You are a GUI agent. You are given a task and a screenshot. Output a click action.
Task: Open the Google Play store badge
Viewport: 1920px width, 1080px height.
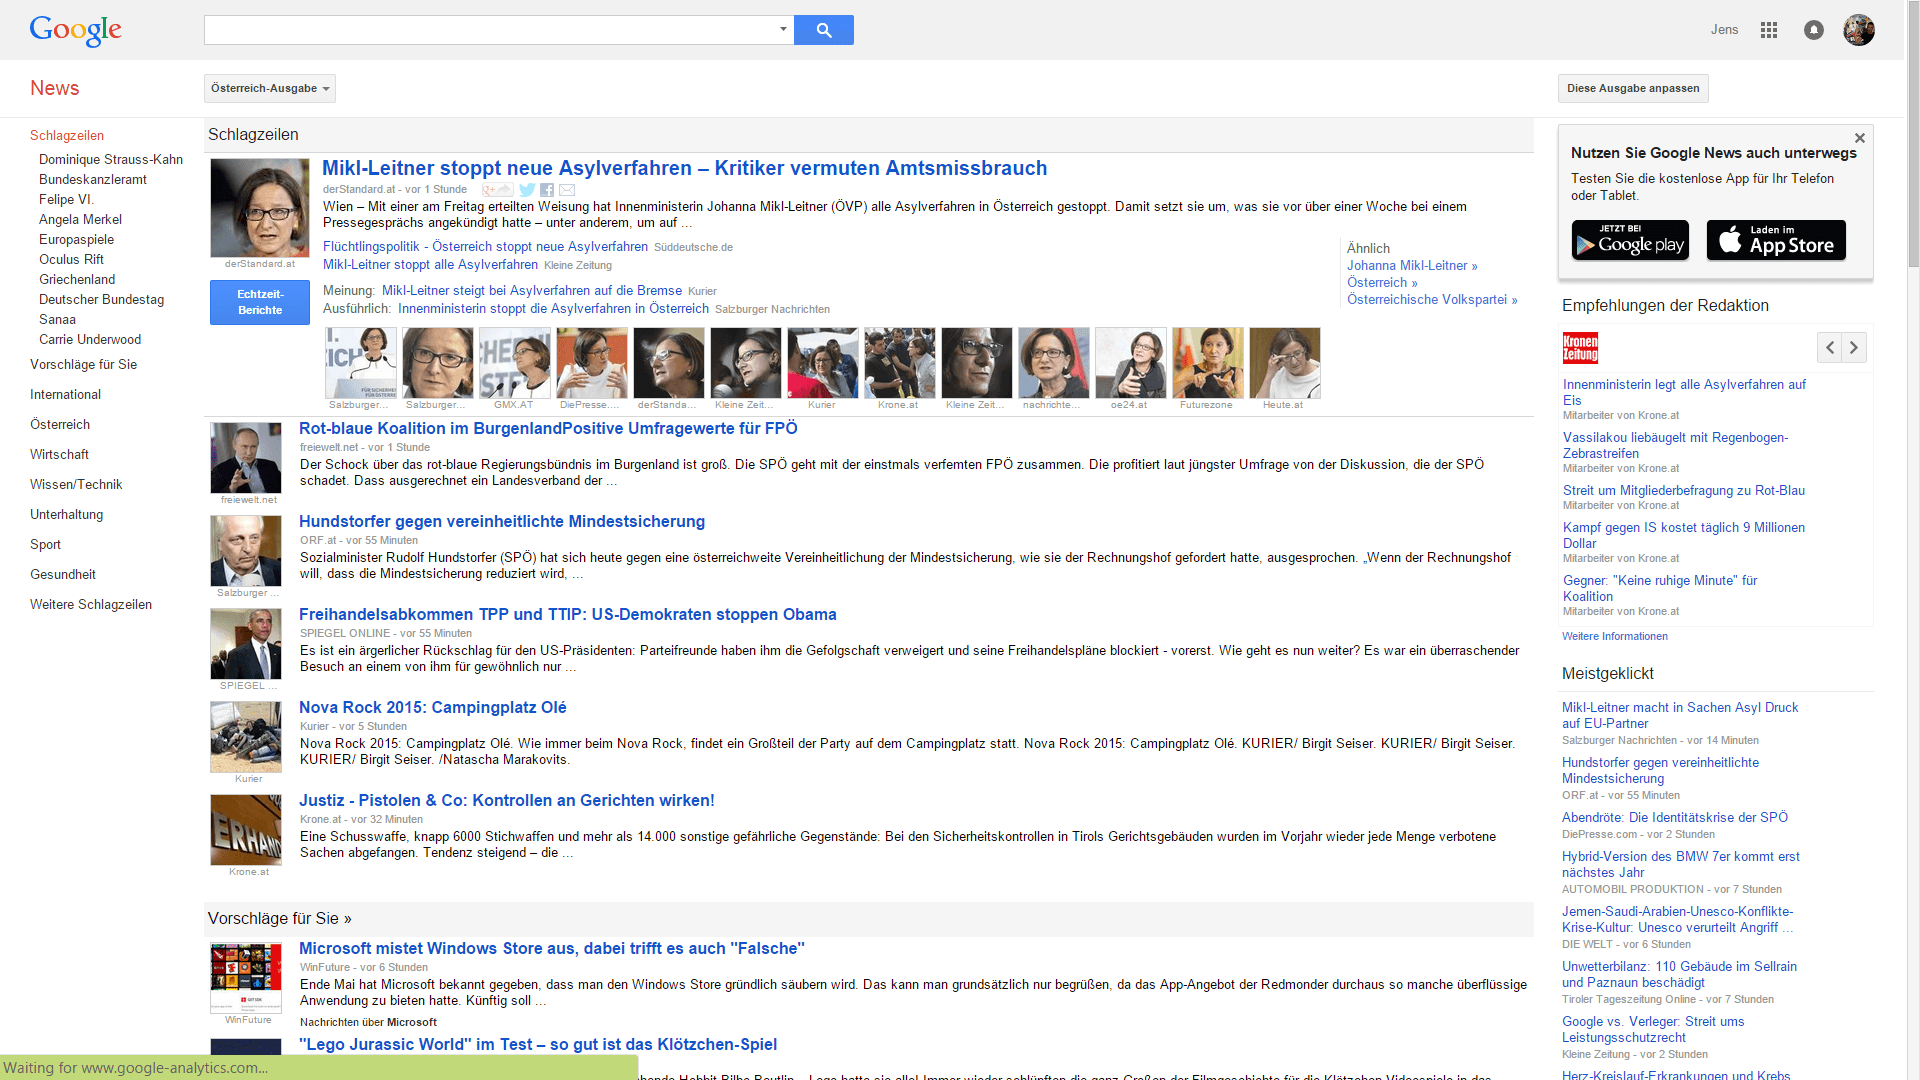pos(1630,240)
